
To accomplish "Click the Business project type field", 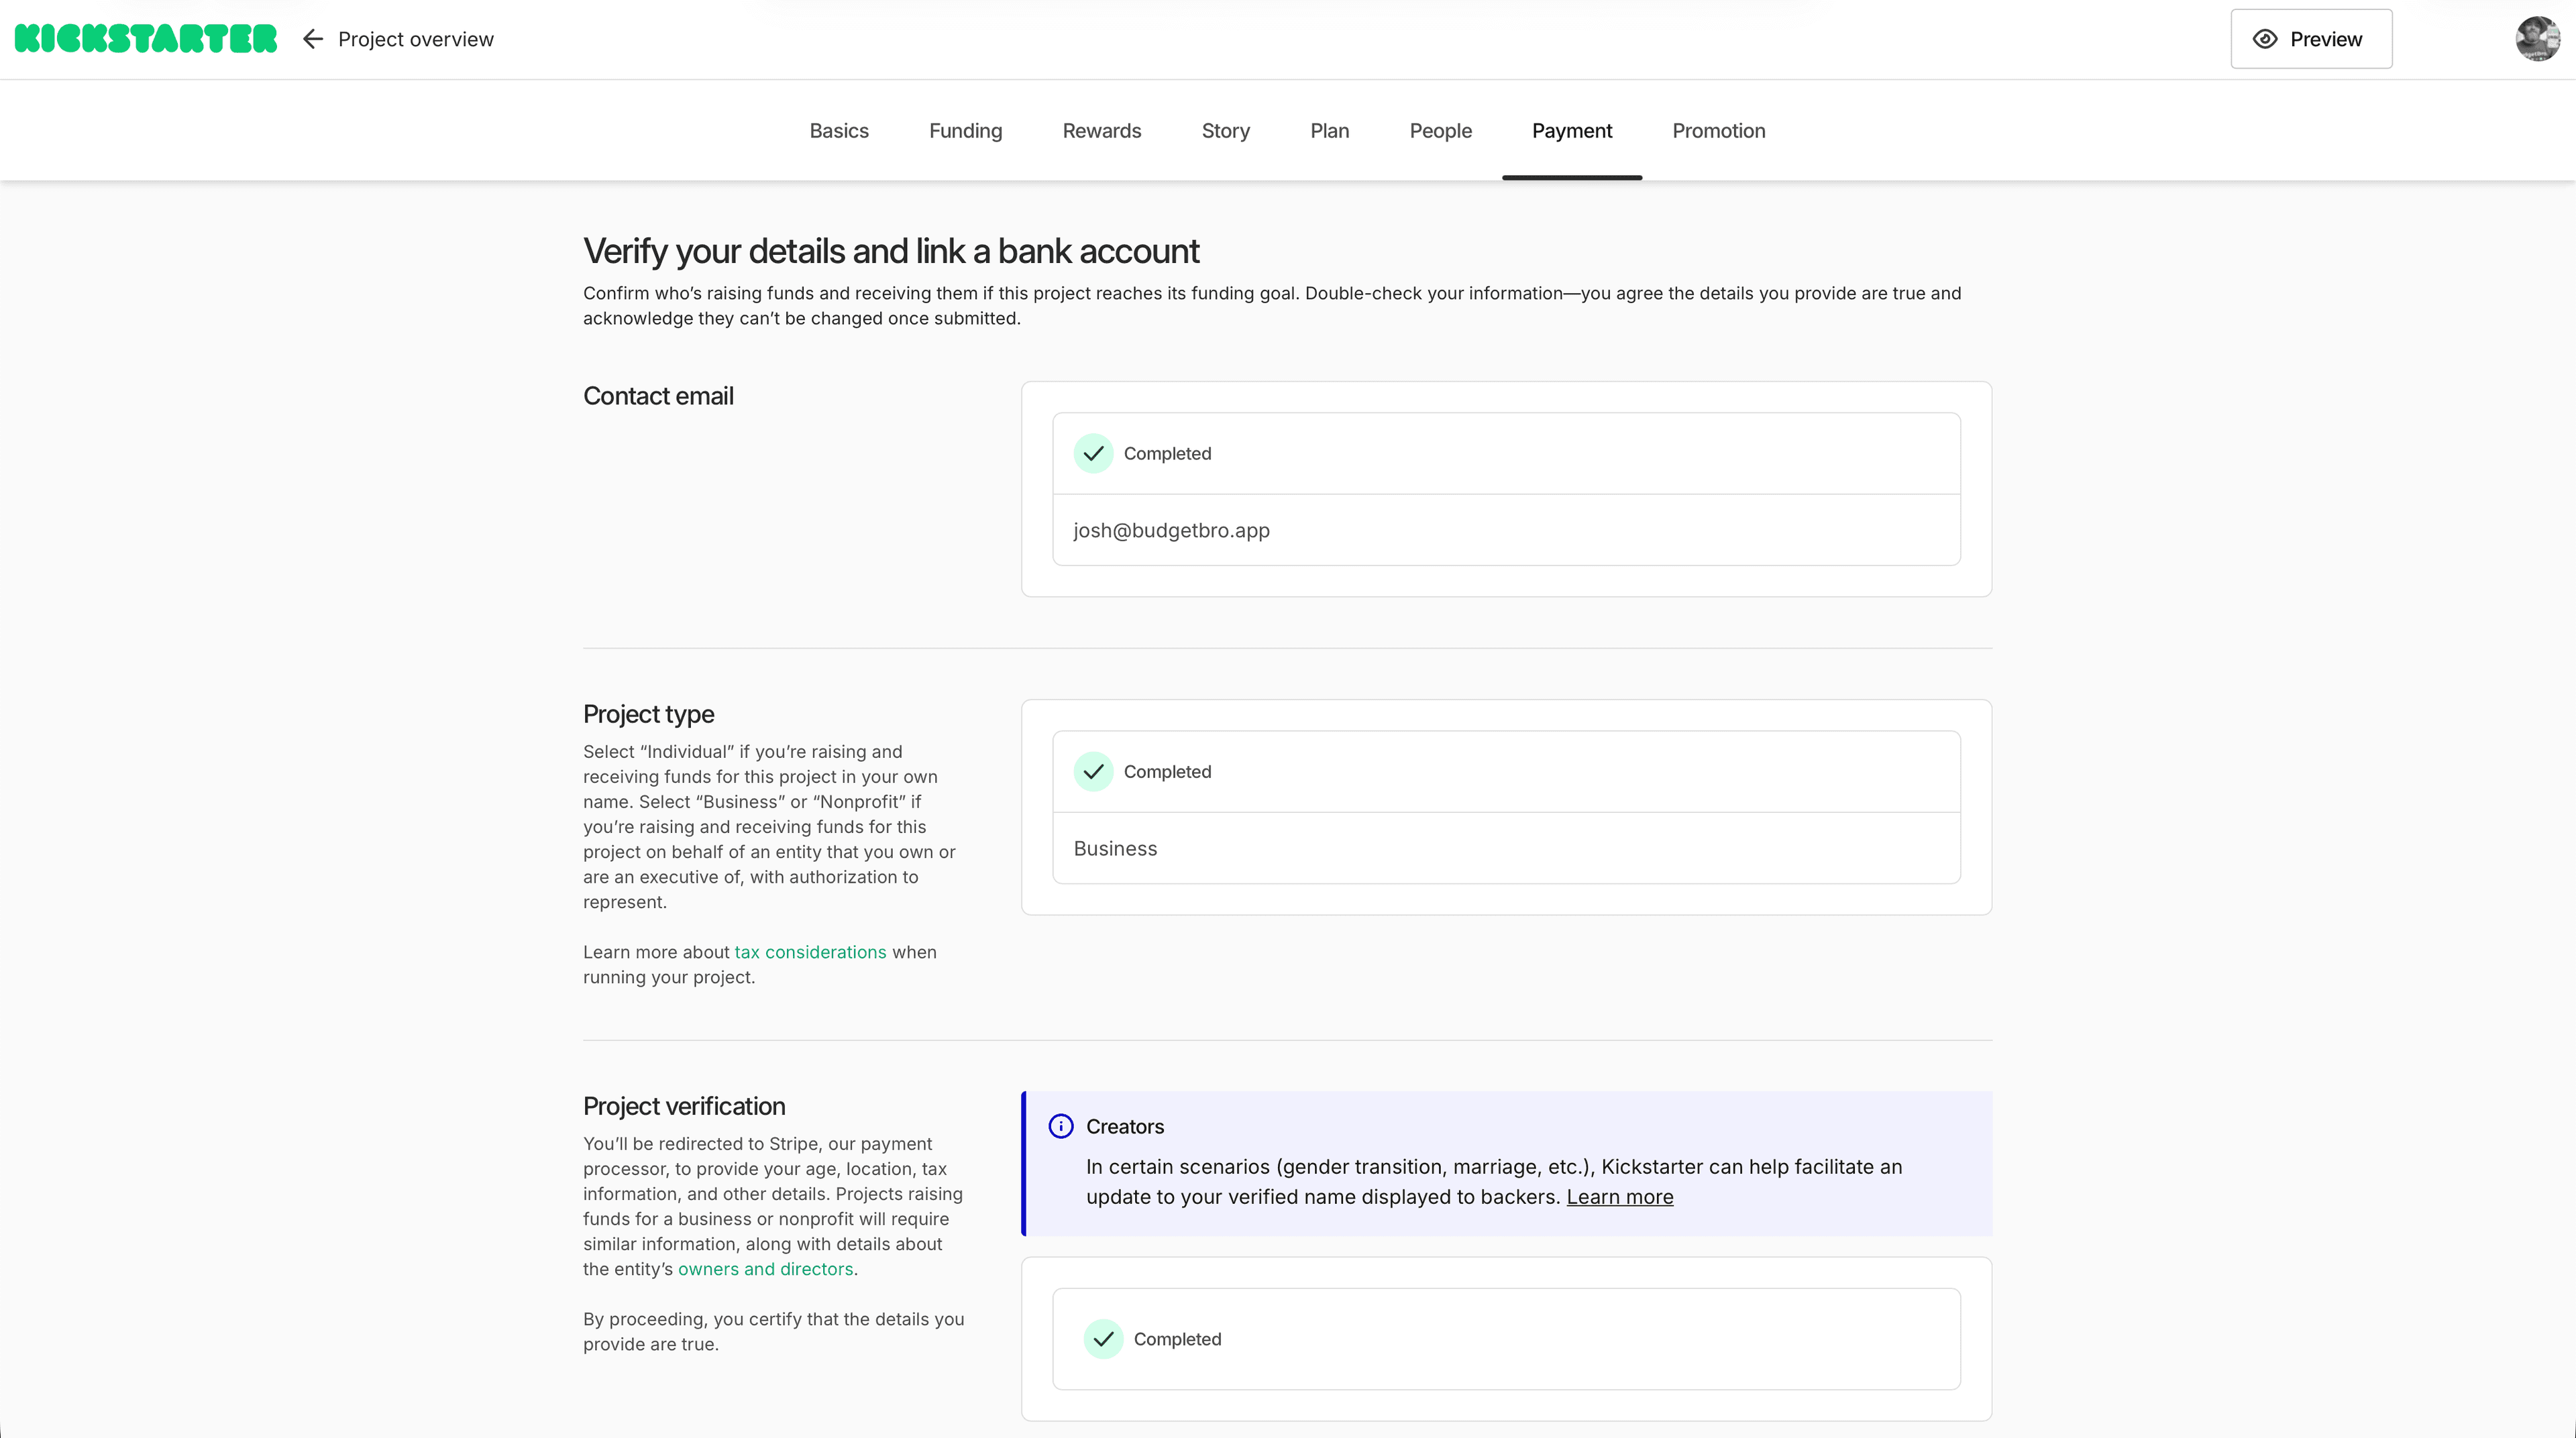I will (1505, 848).
